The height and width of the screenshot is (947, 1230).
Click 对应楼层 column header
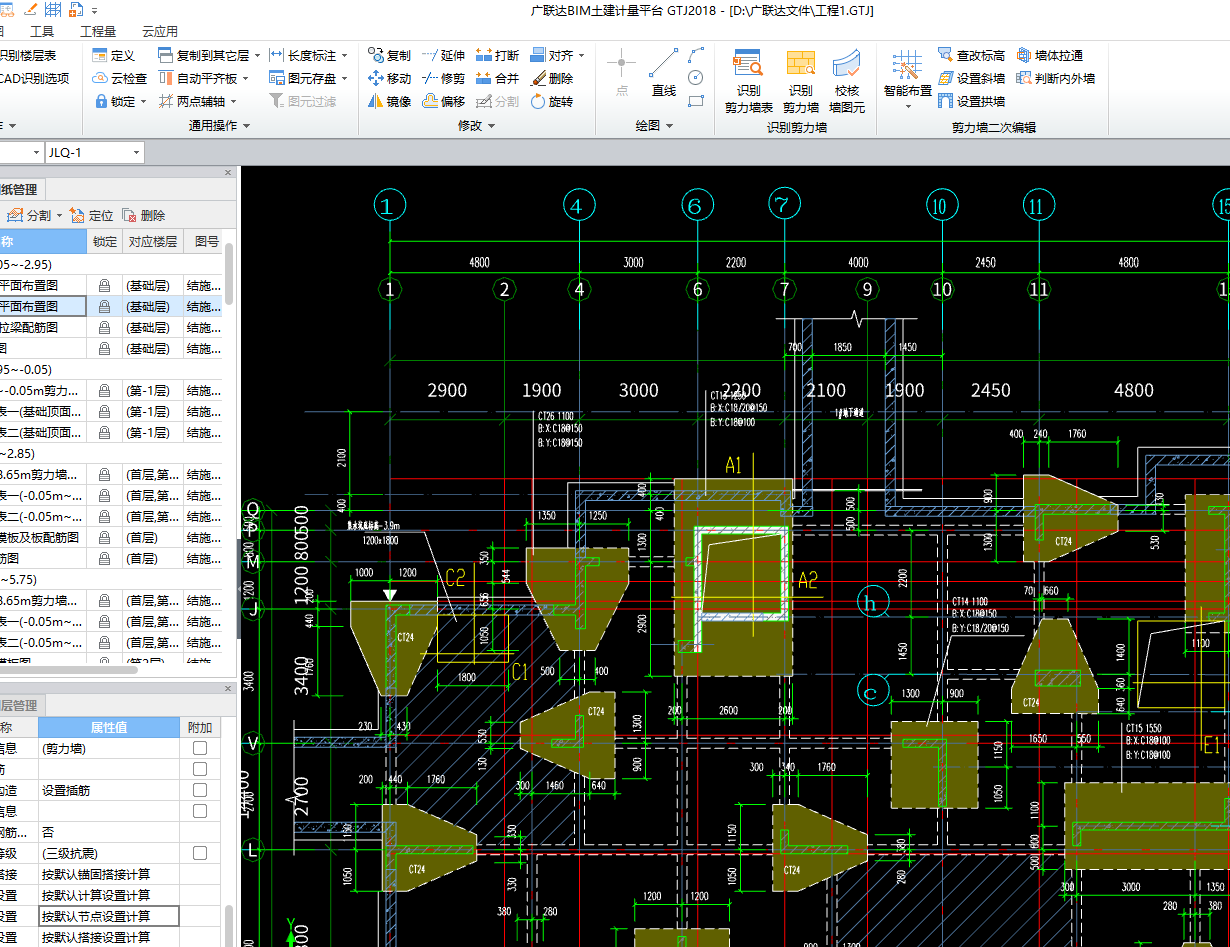pos(153,241)
